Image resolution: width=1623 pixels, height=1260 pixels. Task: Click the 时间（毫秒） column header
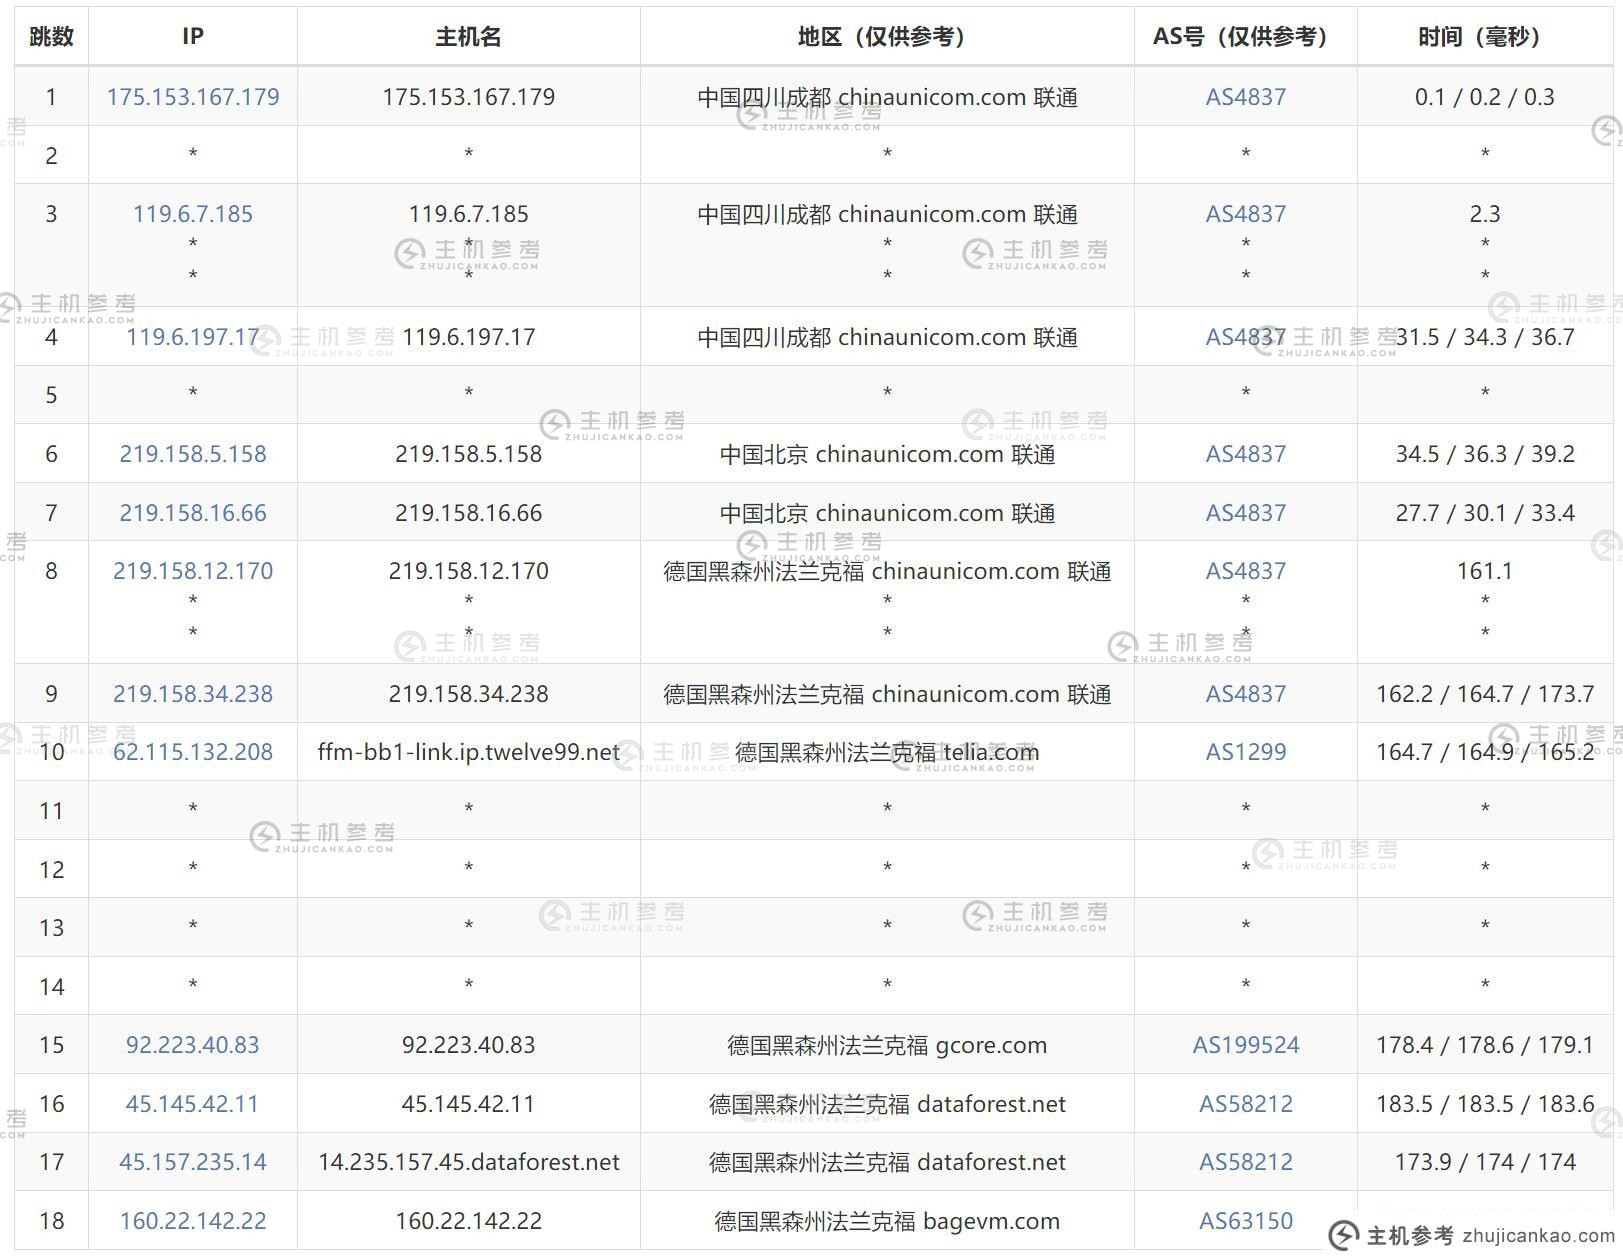coord(1485,37)
